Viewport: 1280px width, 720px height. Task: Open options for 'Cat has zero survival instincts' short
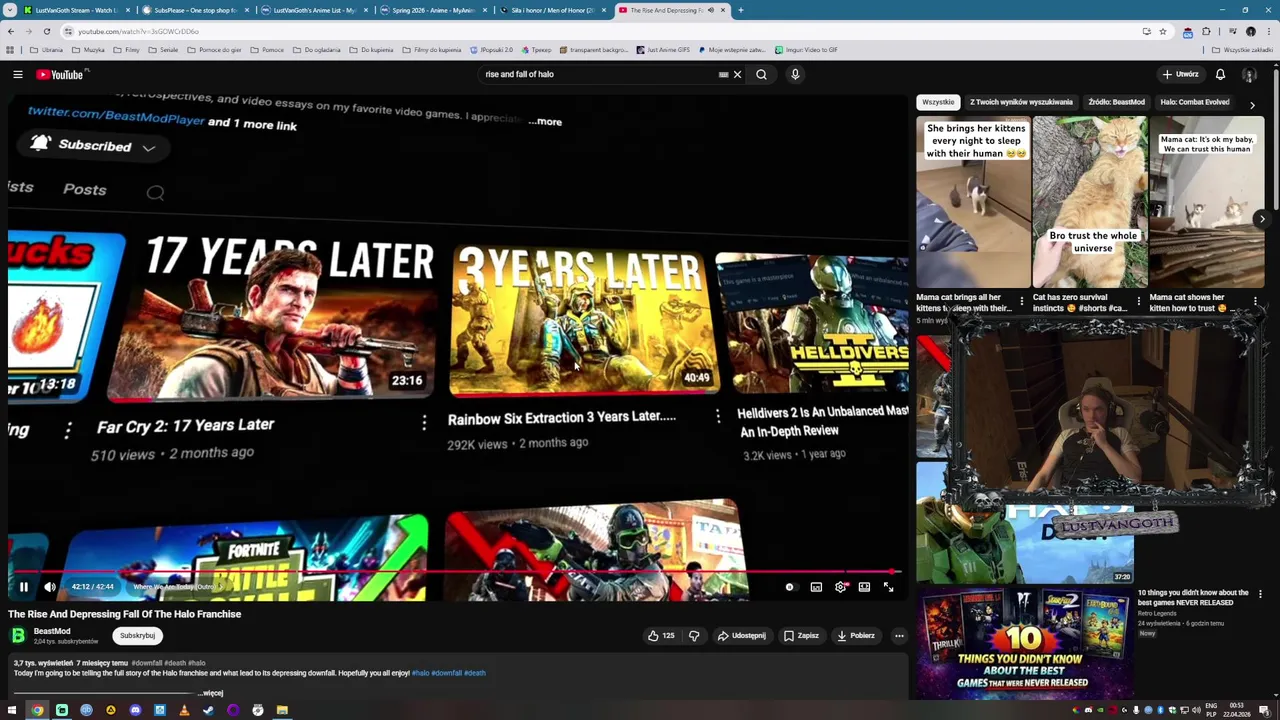click(1138, 300)
